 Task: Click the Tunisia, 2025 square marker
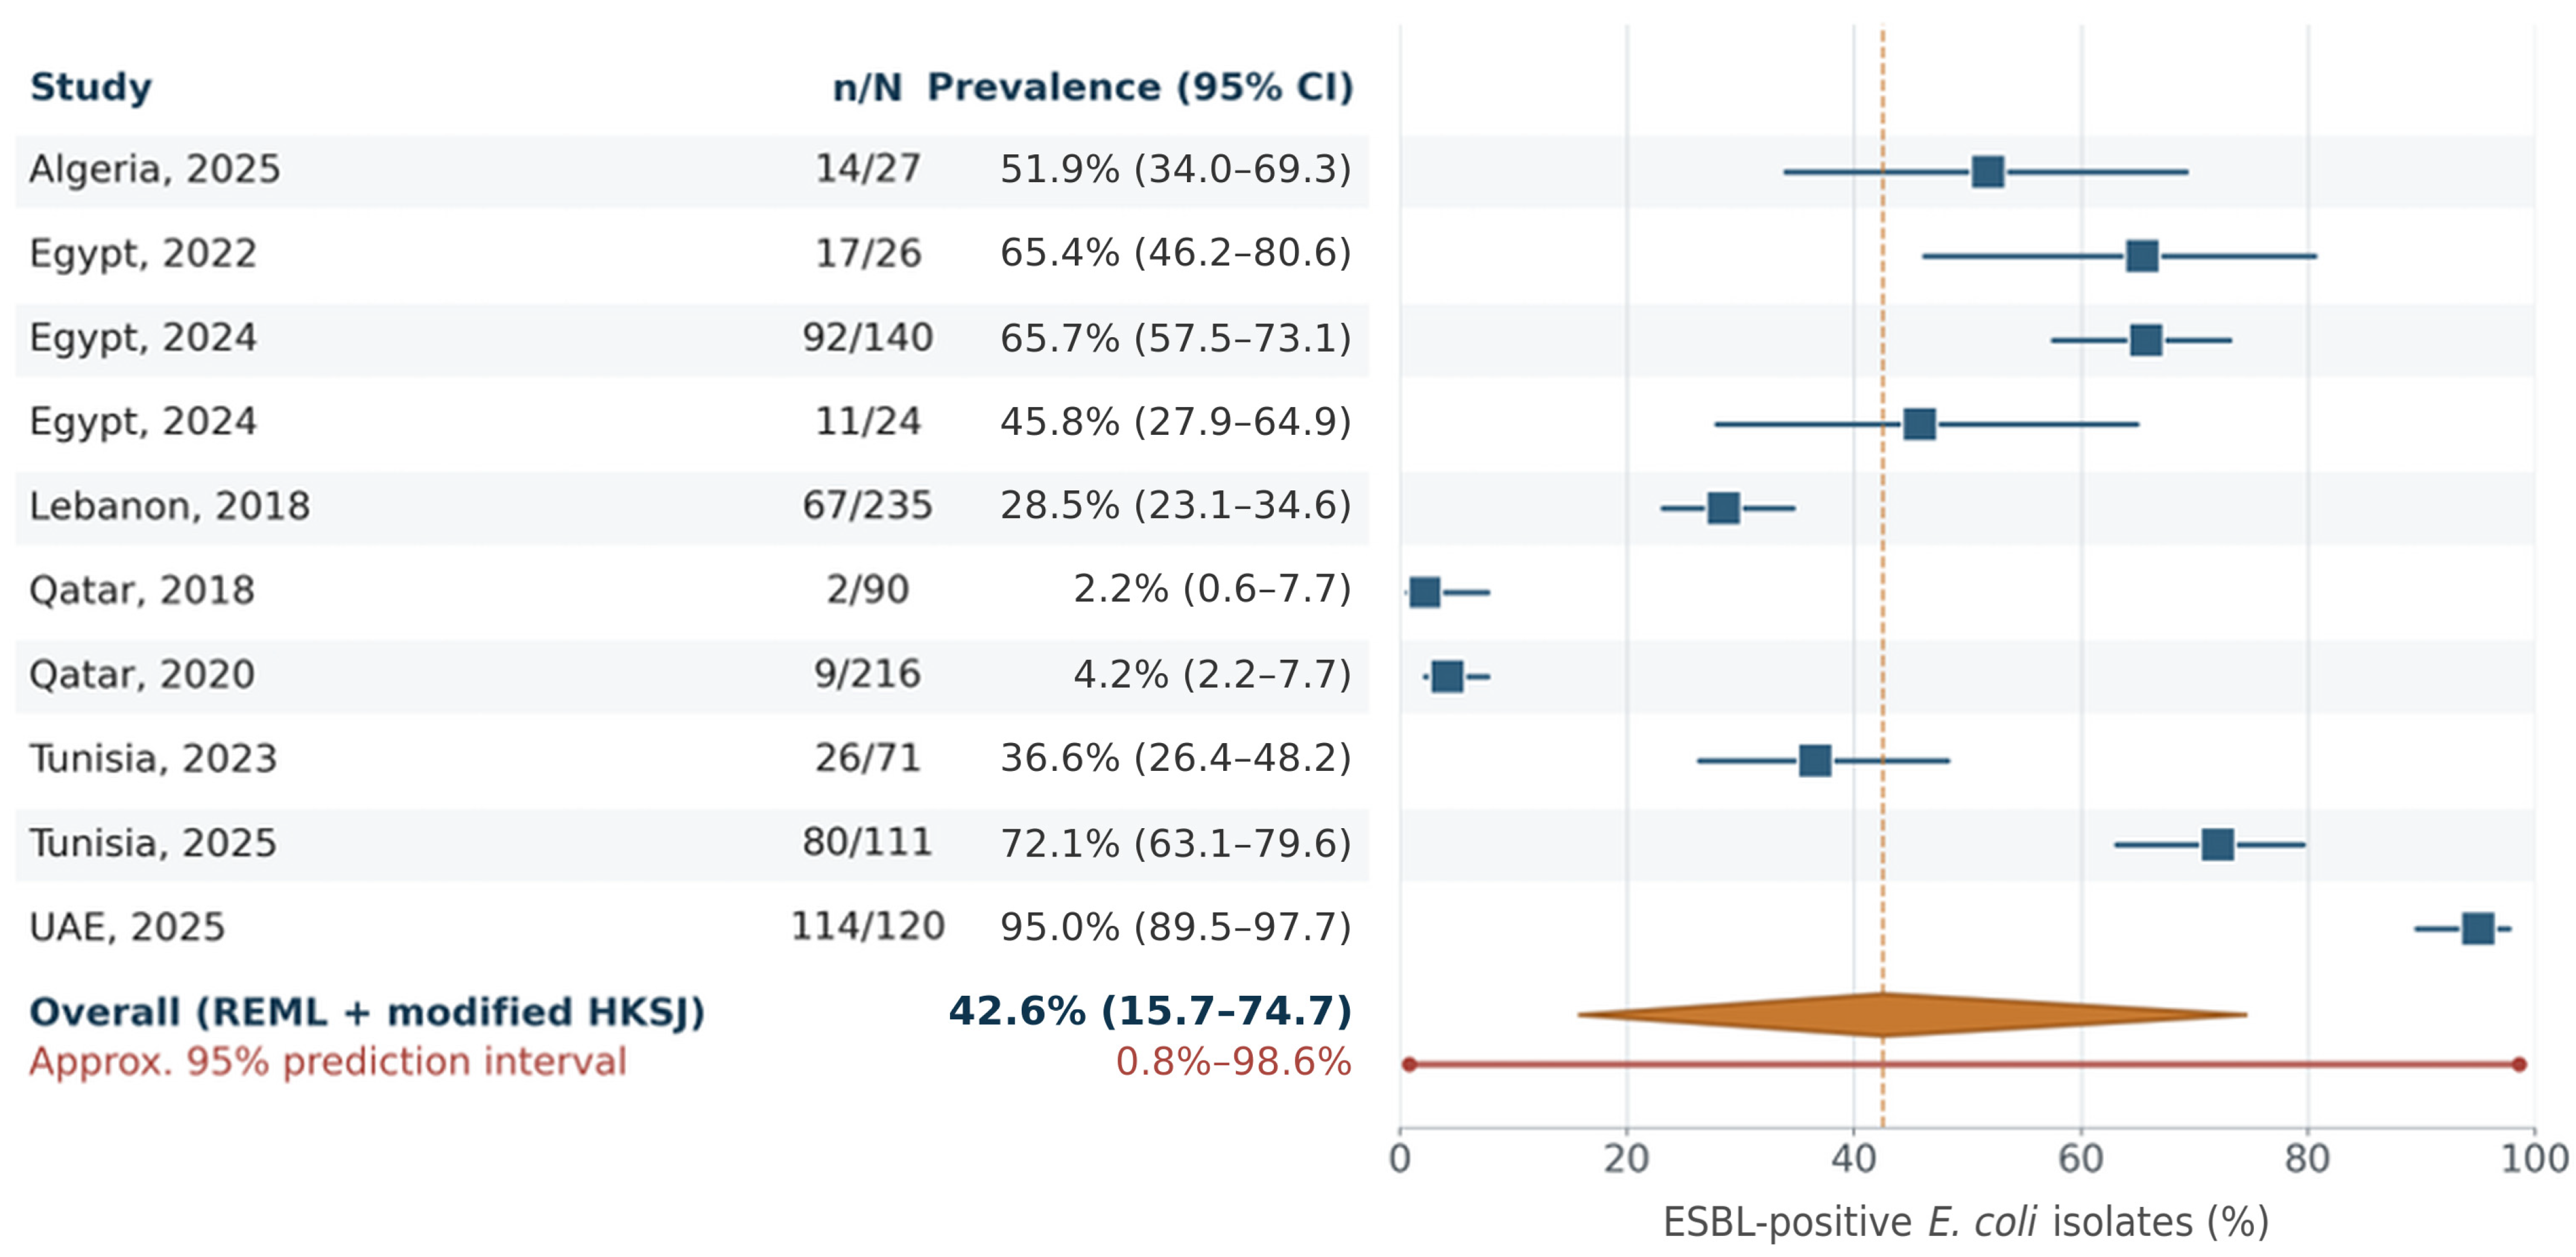click(2217, 844)
